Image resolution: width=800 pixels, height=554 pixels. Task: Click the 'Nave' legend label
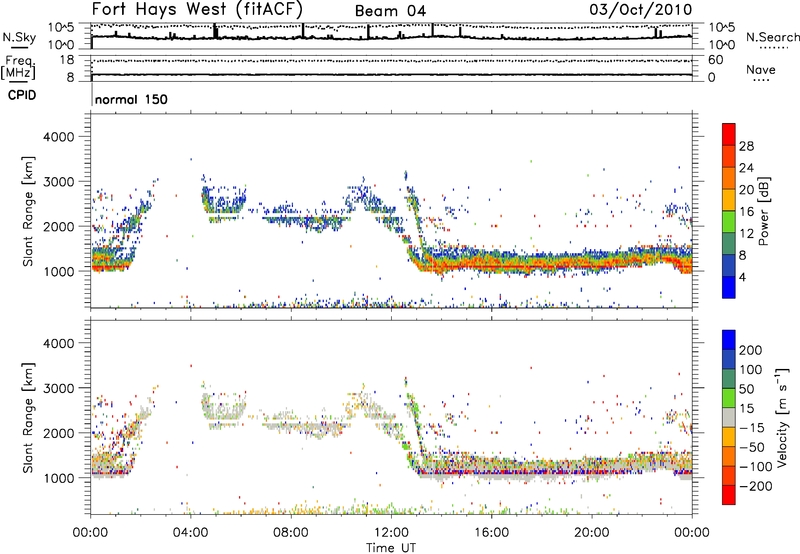(x=760, y=69)
